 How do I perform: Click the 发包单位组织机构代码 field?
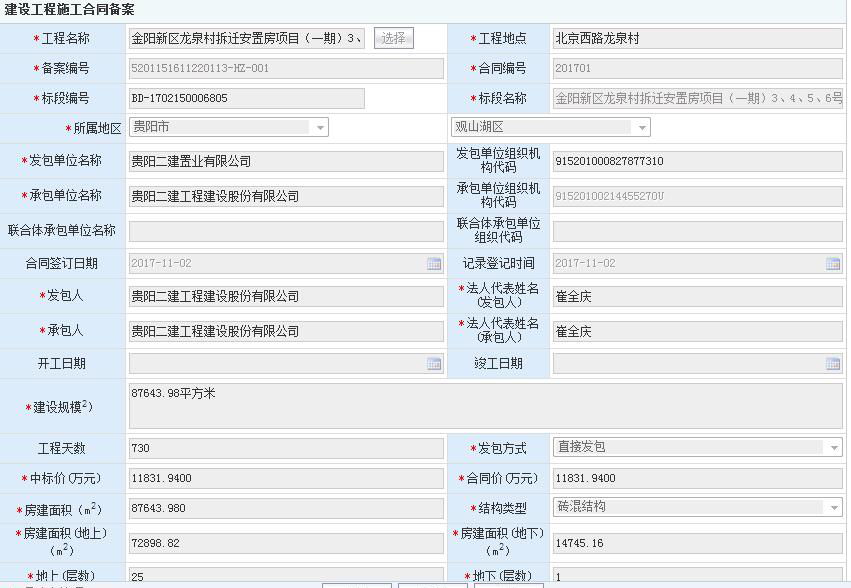click(x=697, y=161)
